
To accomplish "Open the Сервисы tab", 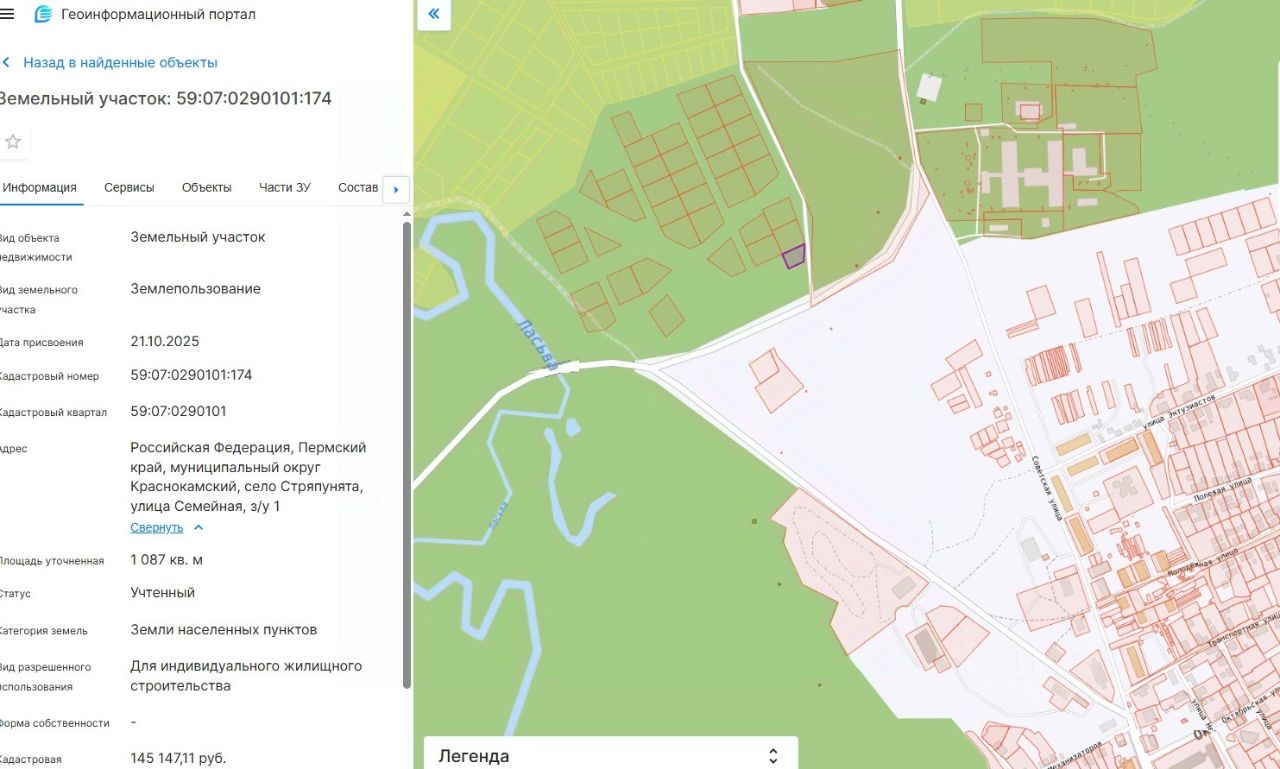I will 129,187.
